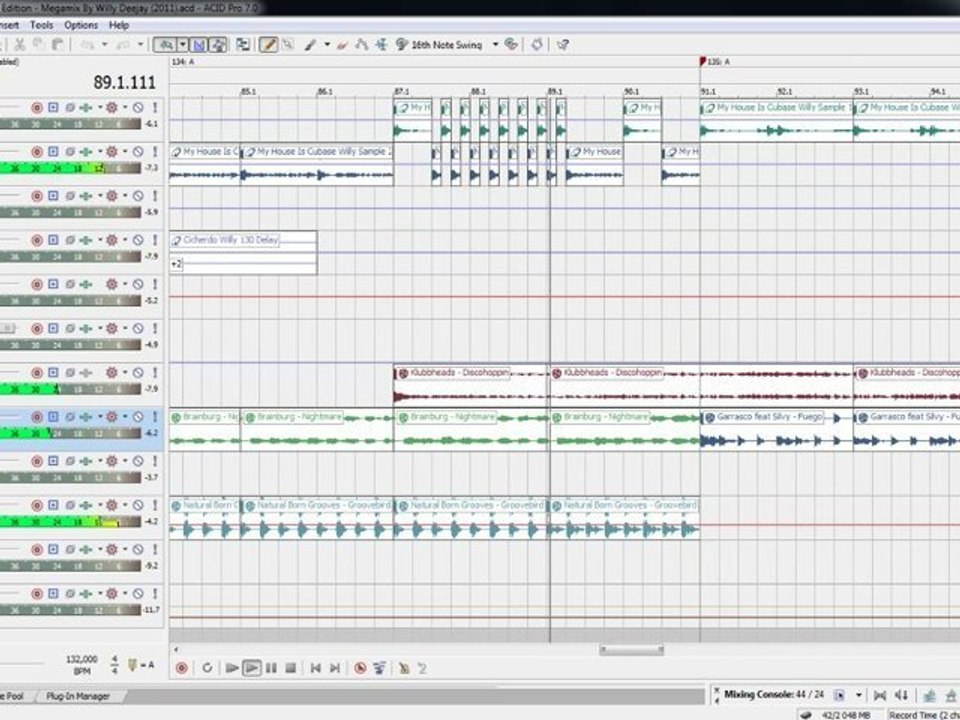The image size is (960, 720).
Task: Open the Undo history dropdown arrow
Action: click(104, 44)
